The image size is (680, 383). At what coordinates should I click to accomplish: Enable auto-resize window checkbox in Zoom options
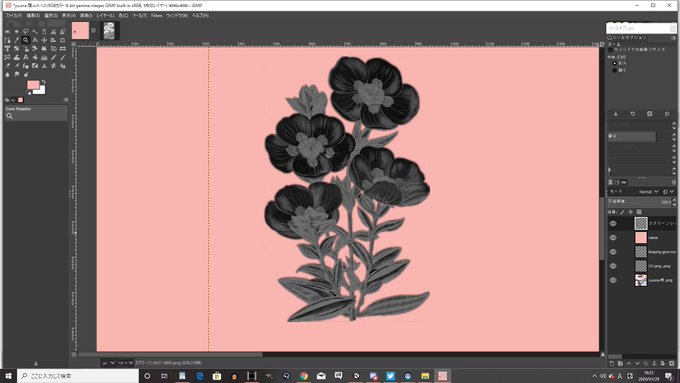pos(611,49)
